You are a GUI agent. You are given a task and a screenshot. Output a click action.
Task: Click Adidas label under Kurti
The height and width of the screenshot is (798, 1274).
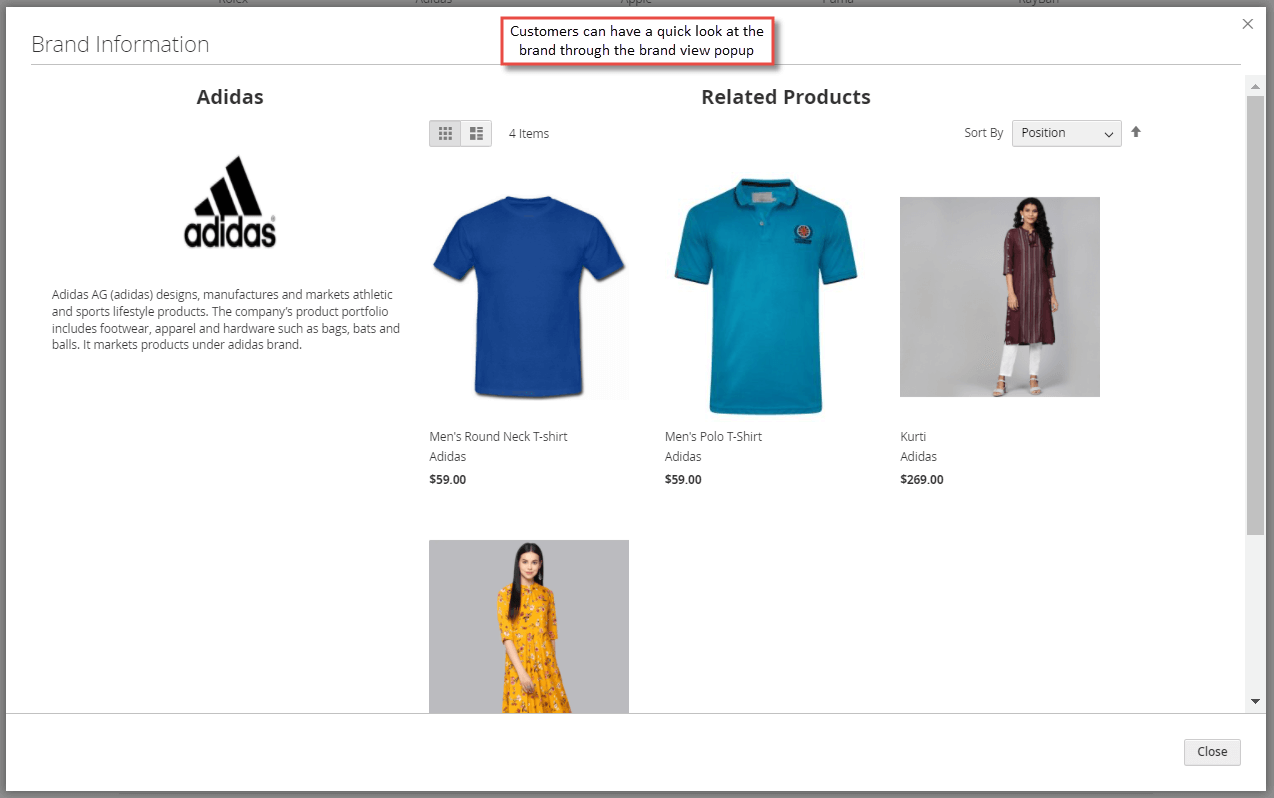point(918,456)
